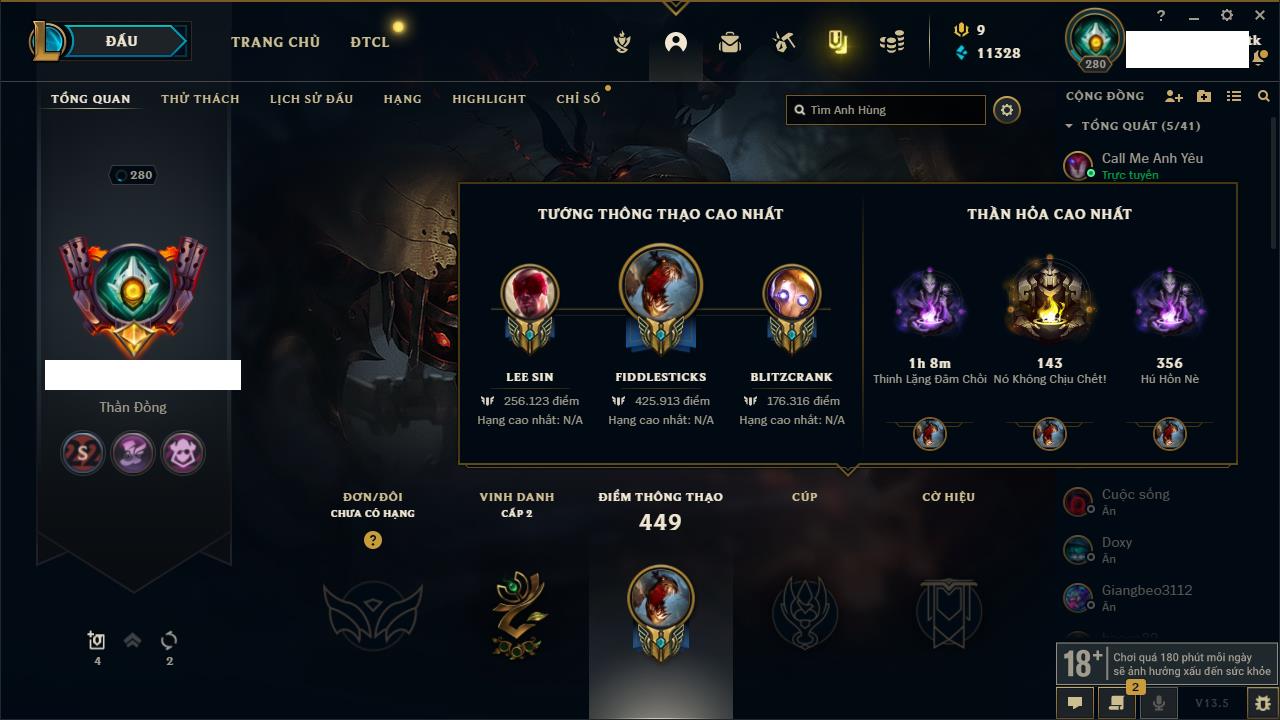
Task: Open the Clash trophy icon in top bar
Action: coord(622,42)
